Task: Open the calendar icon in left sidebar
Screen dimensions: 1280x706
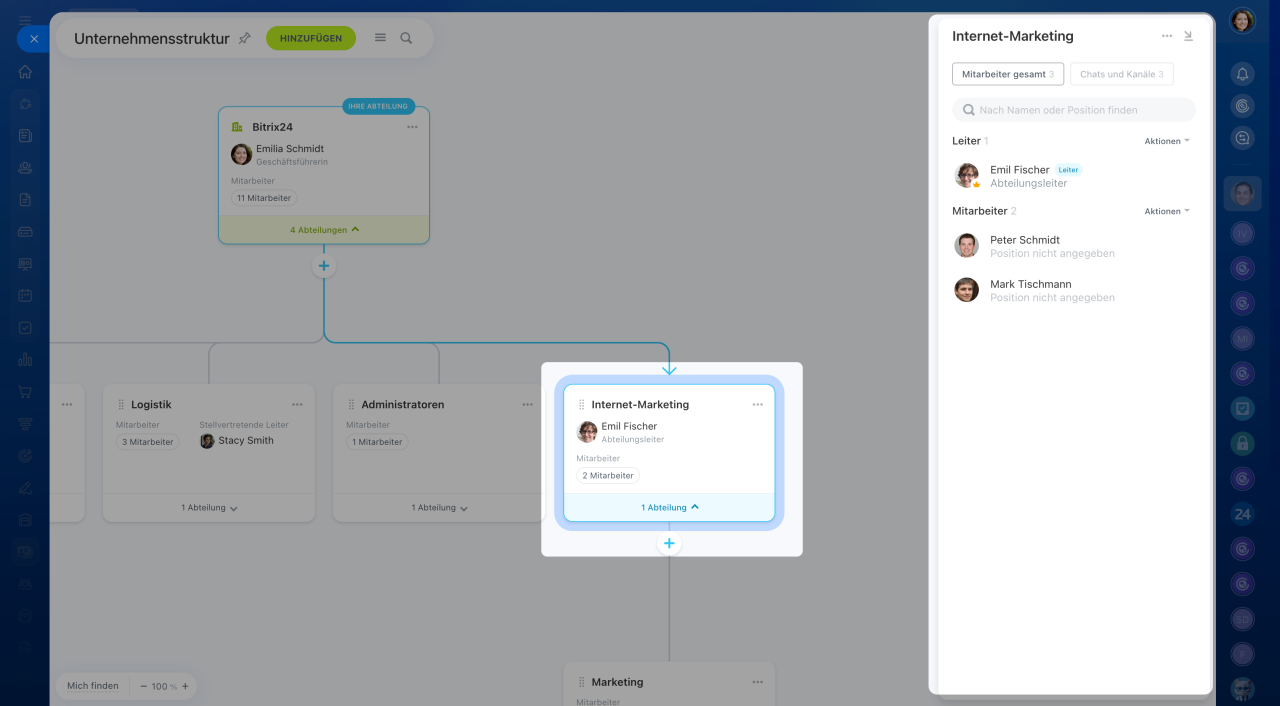Action: coord(25,296)
